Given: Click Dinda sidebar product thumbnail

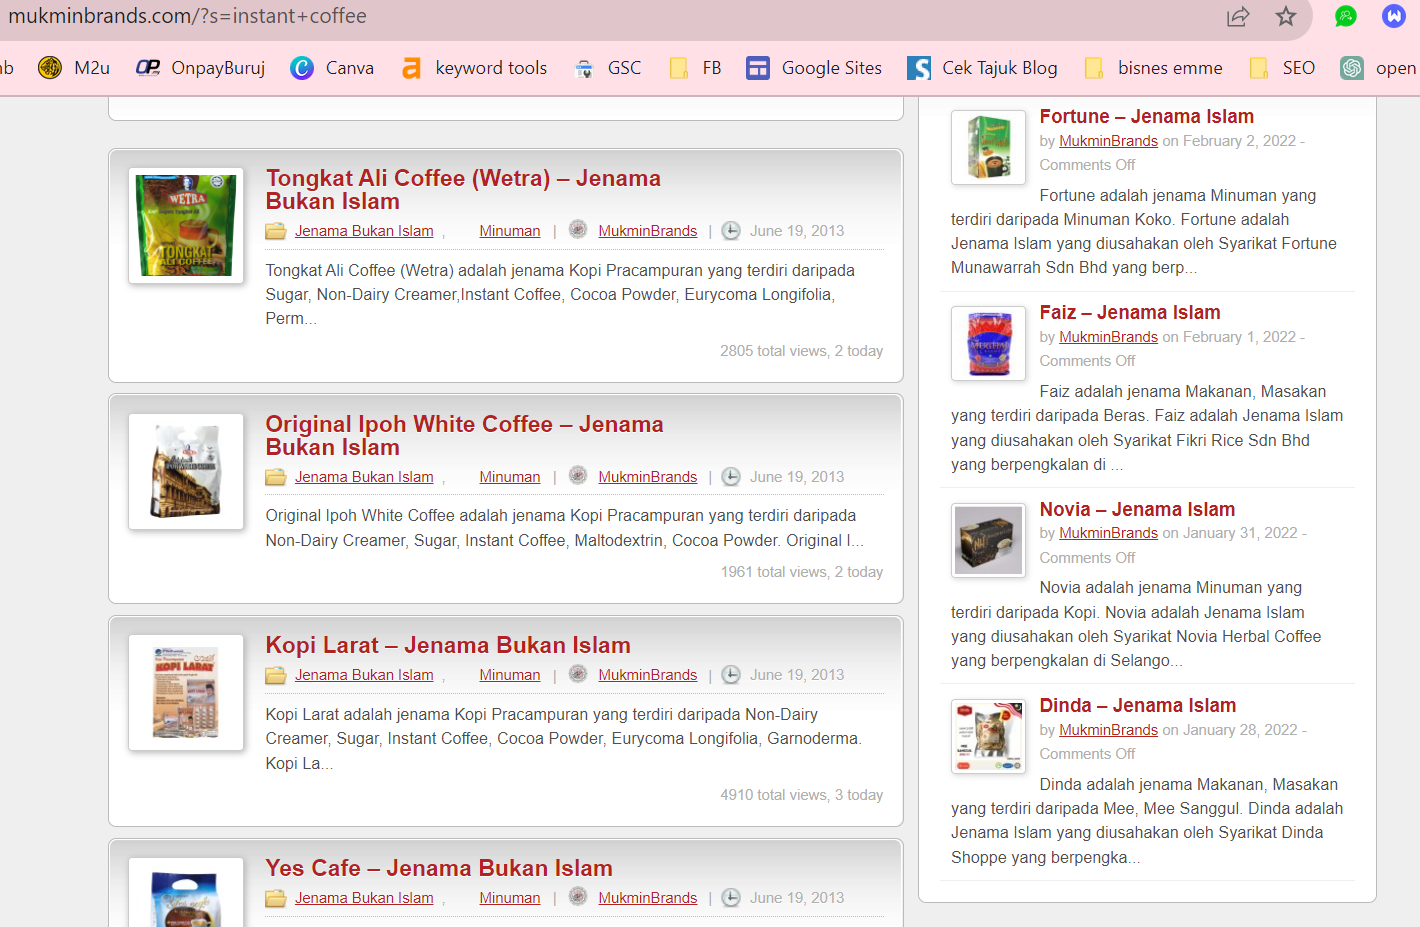Looking at the screenshot, I should [988, 736].
